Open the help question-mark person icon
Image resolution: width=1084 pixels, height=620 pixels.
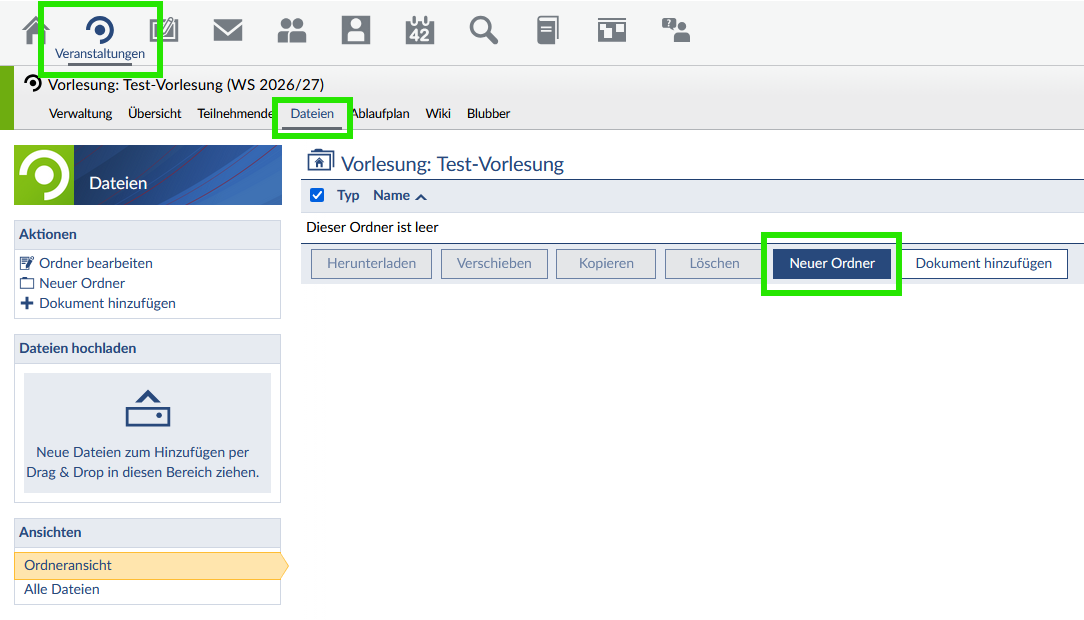pyautogui.click(x=676, y=30)
